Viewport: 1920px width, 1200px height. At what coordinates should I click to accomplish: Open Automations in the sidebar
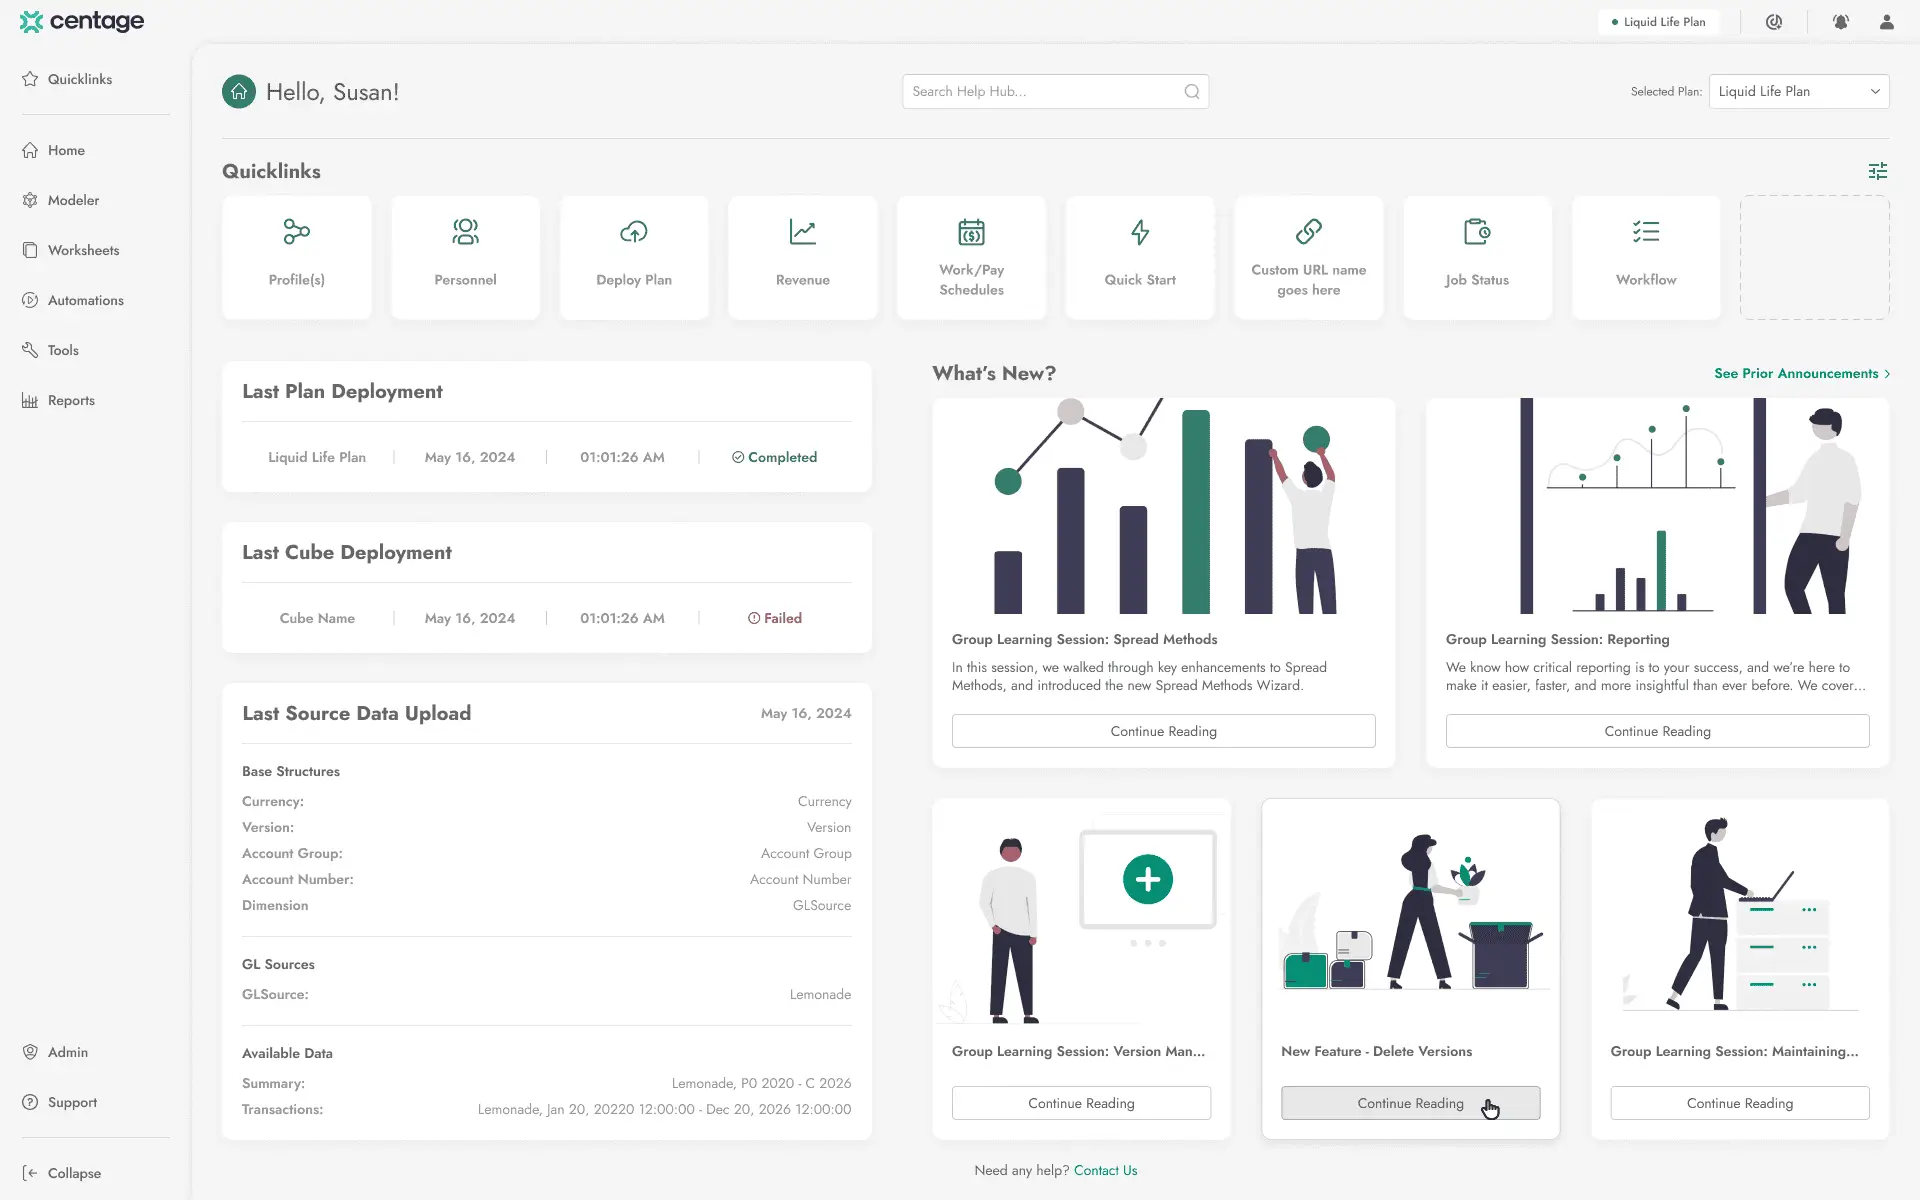85,300
